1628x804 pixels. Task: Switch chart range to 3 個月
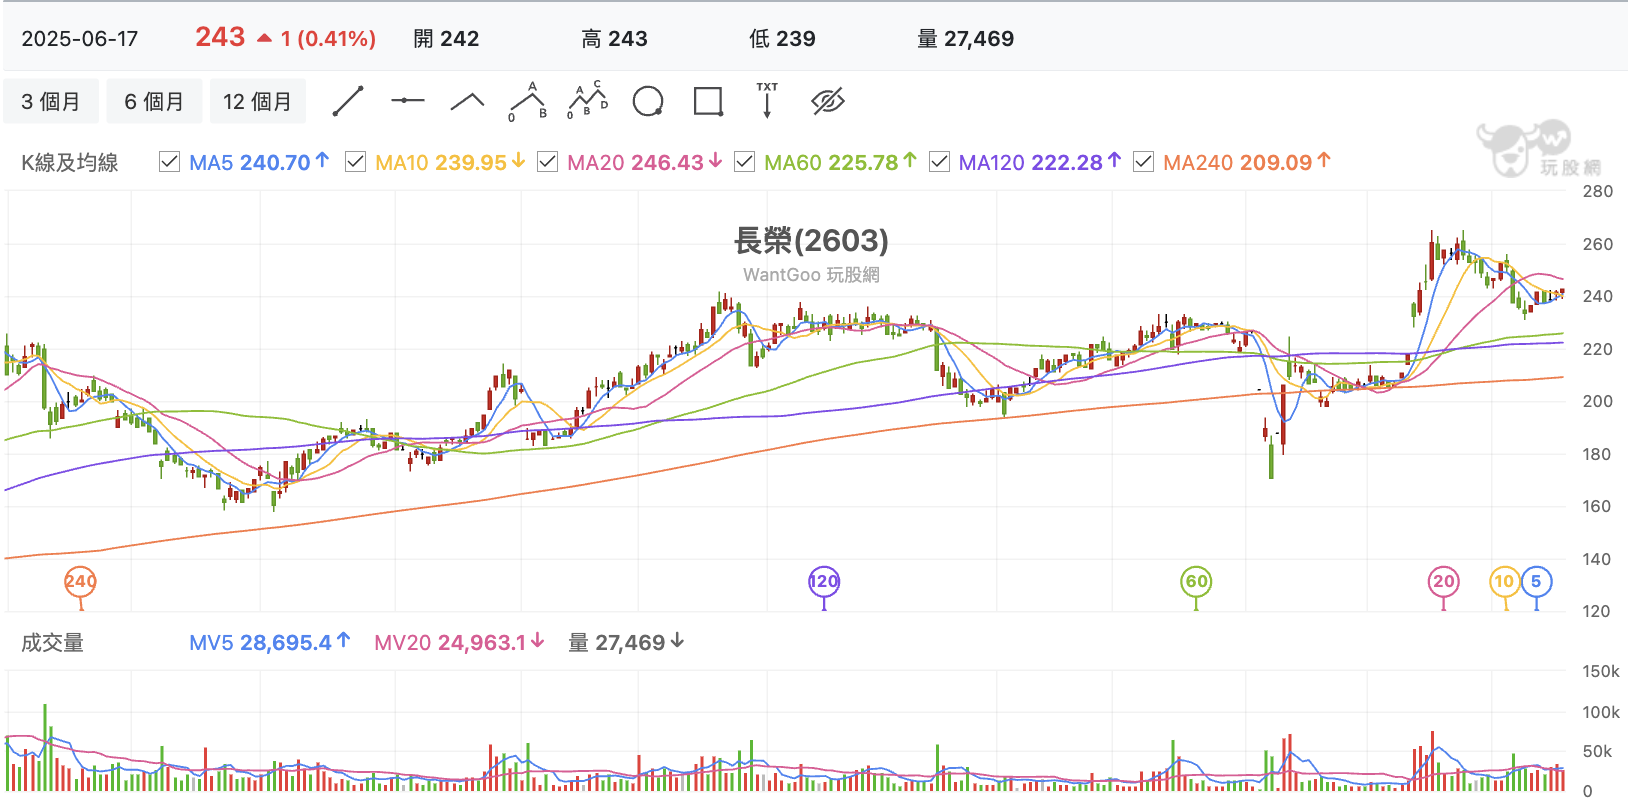pos(51,101)
